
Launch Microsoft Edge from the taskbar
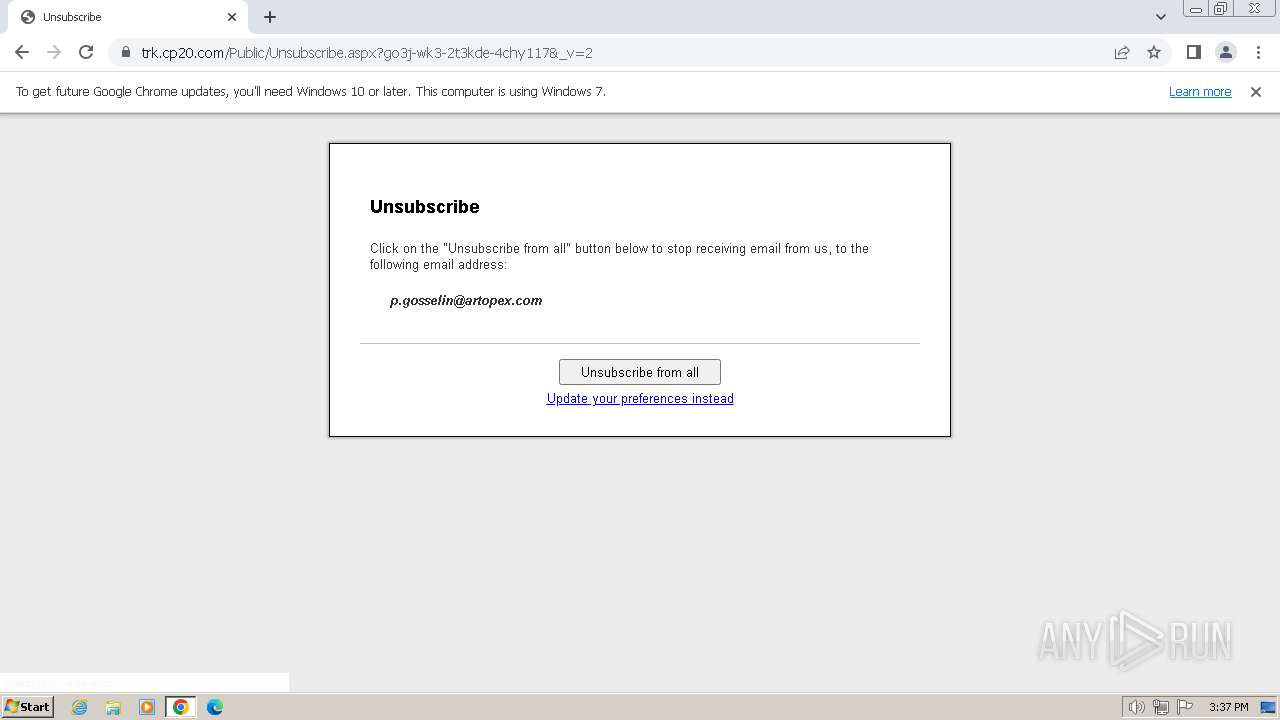[215, 707]
